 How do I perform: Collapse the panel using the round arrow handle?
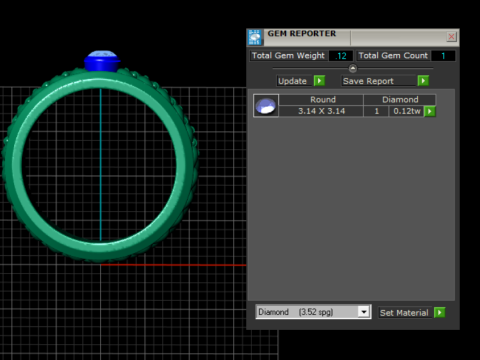click(353, 68)
